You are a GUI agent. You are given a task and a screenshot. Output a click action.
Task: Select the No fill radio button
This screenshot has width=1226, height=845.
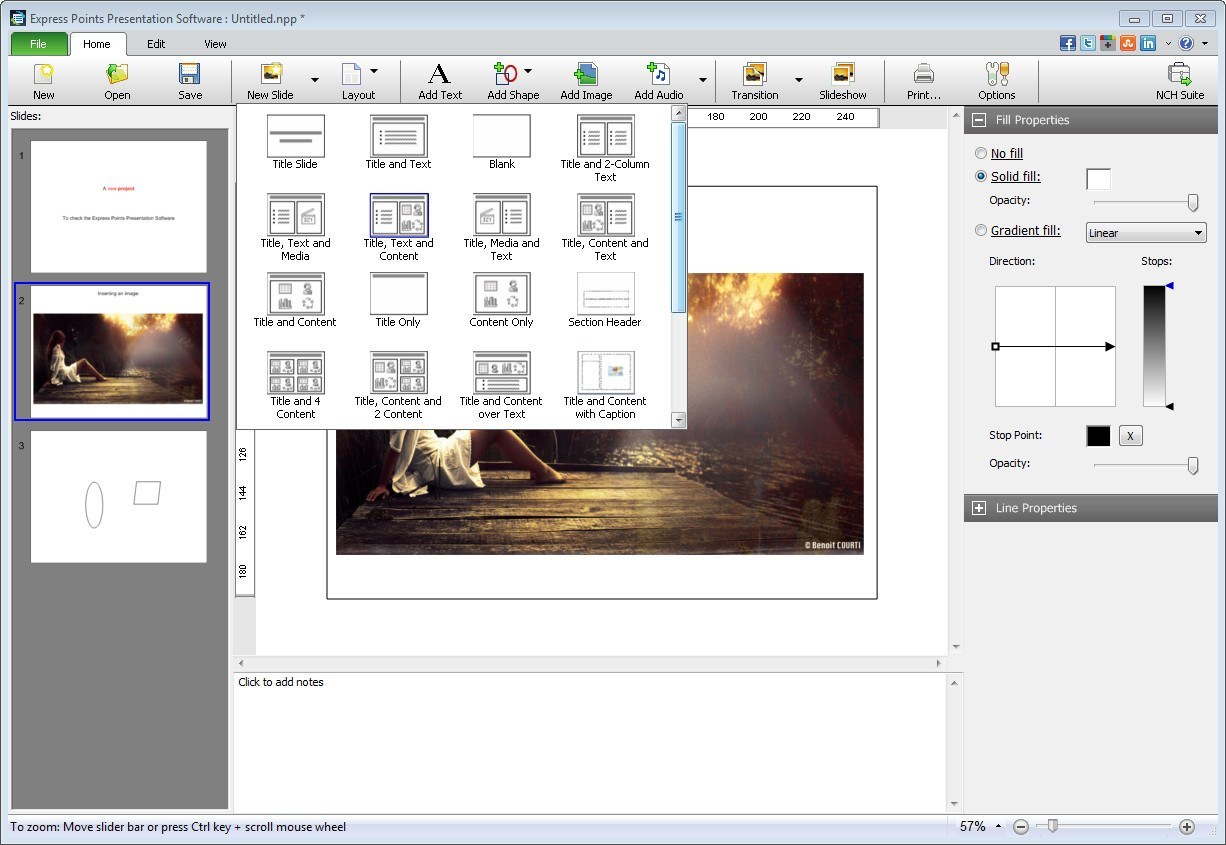(980, 154)
